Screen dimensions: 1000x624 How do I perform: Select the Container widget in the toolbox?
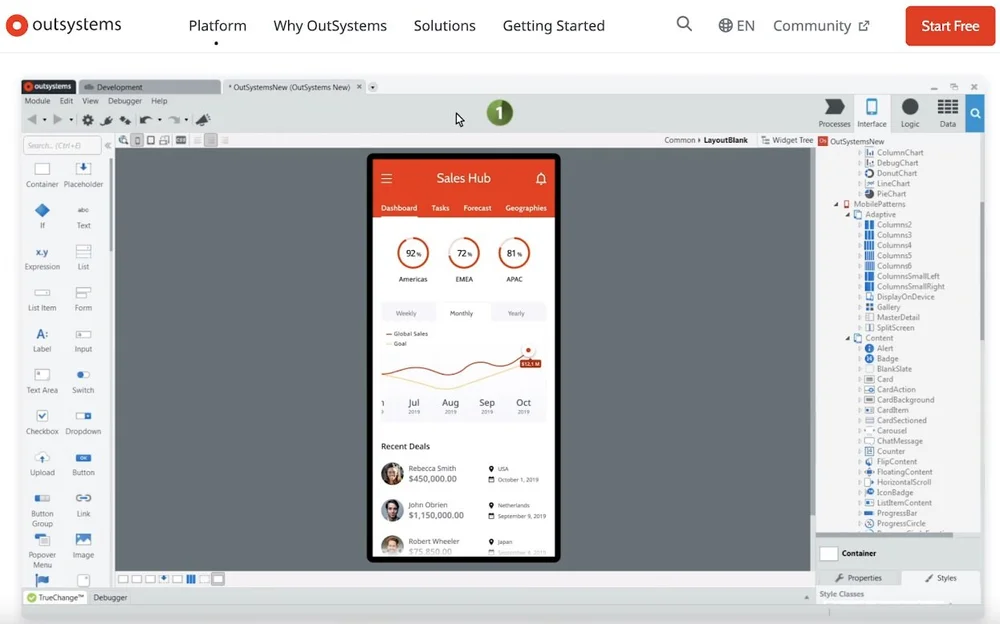click(x=42, y=174)
